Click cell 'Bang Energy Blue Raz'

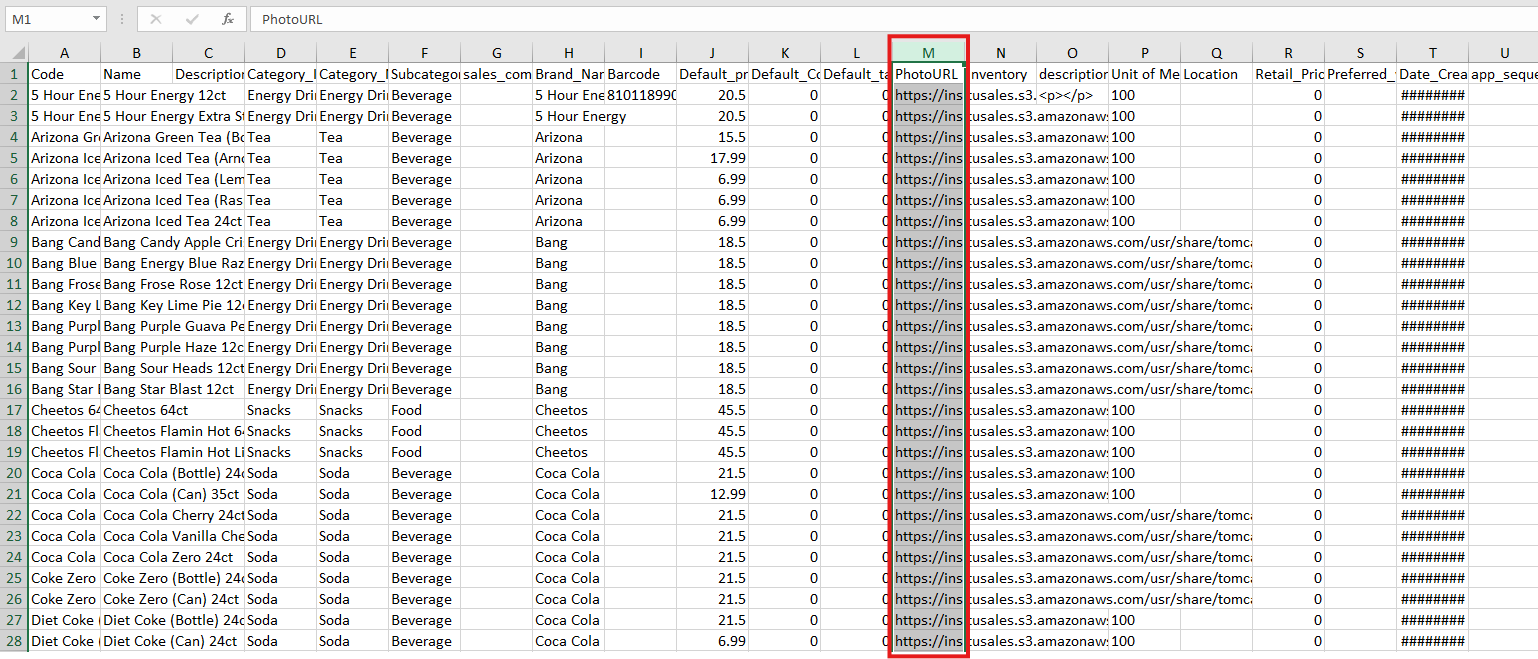(x=173, y=263)
